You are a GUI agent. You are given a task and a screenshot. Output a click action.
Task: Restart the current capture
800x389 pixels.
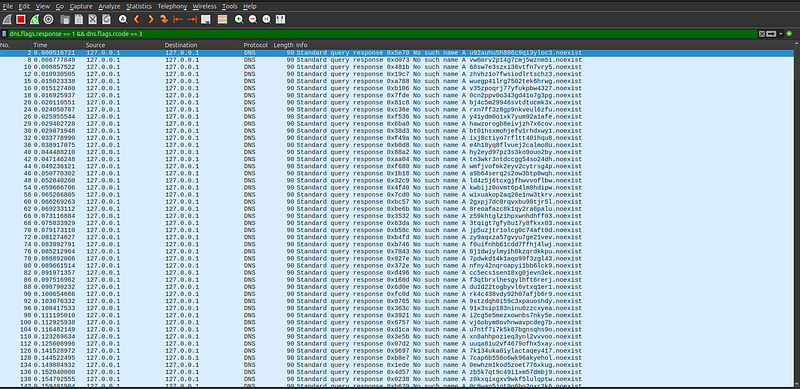click(x=34, y=19)
